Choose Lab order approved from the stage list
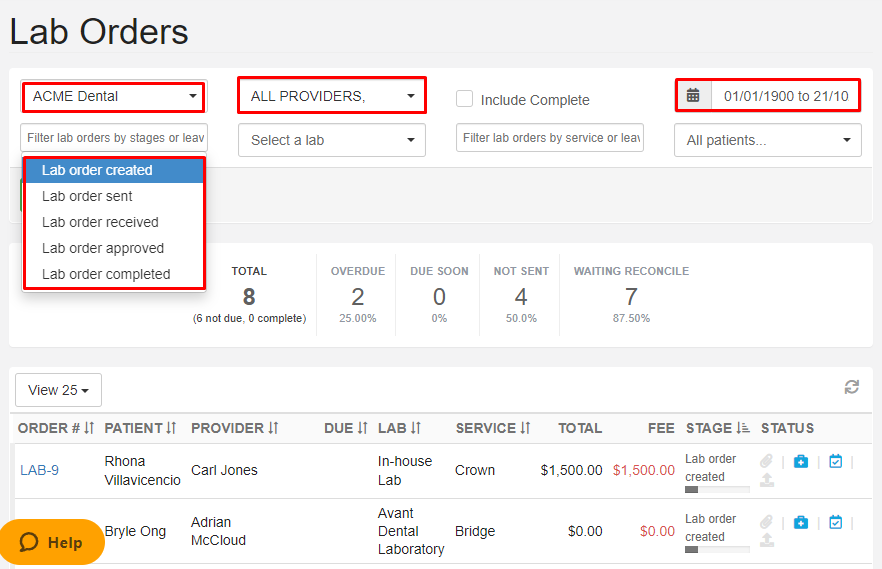This screenshot has height=569, width=882. tap(102, 248)
